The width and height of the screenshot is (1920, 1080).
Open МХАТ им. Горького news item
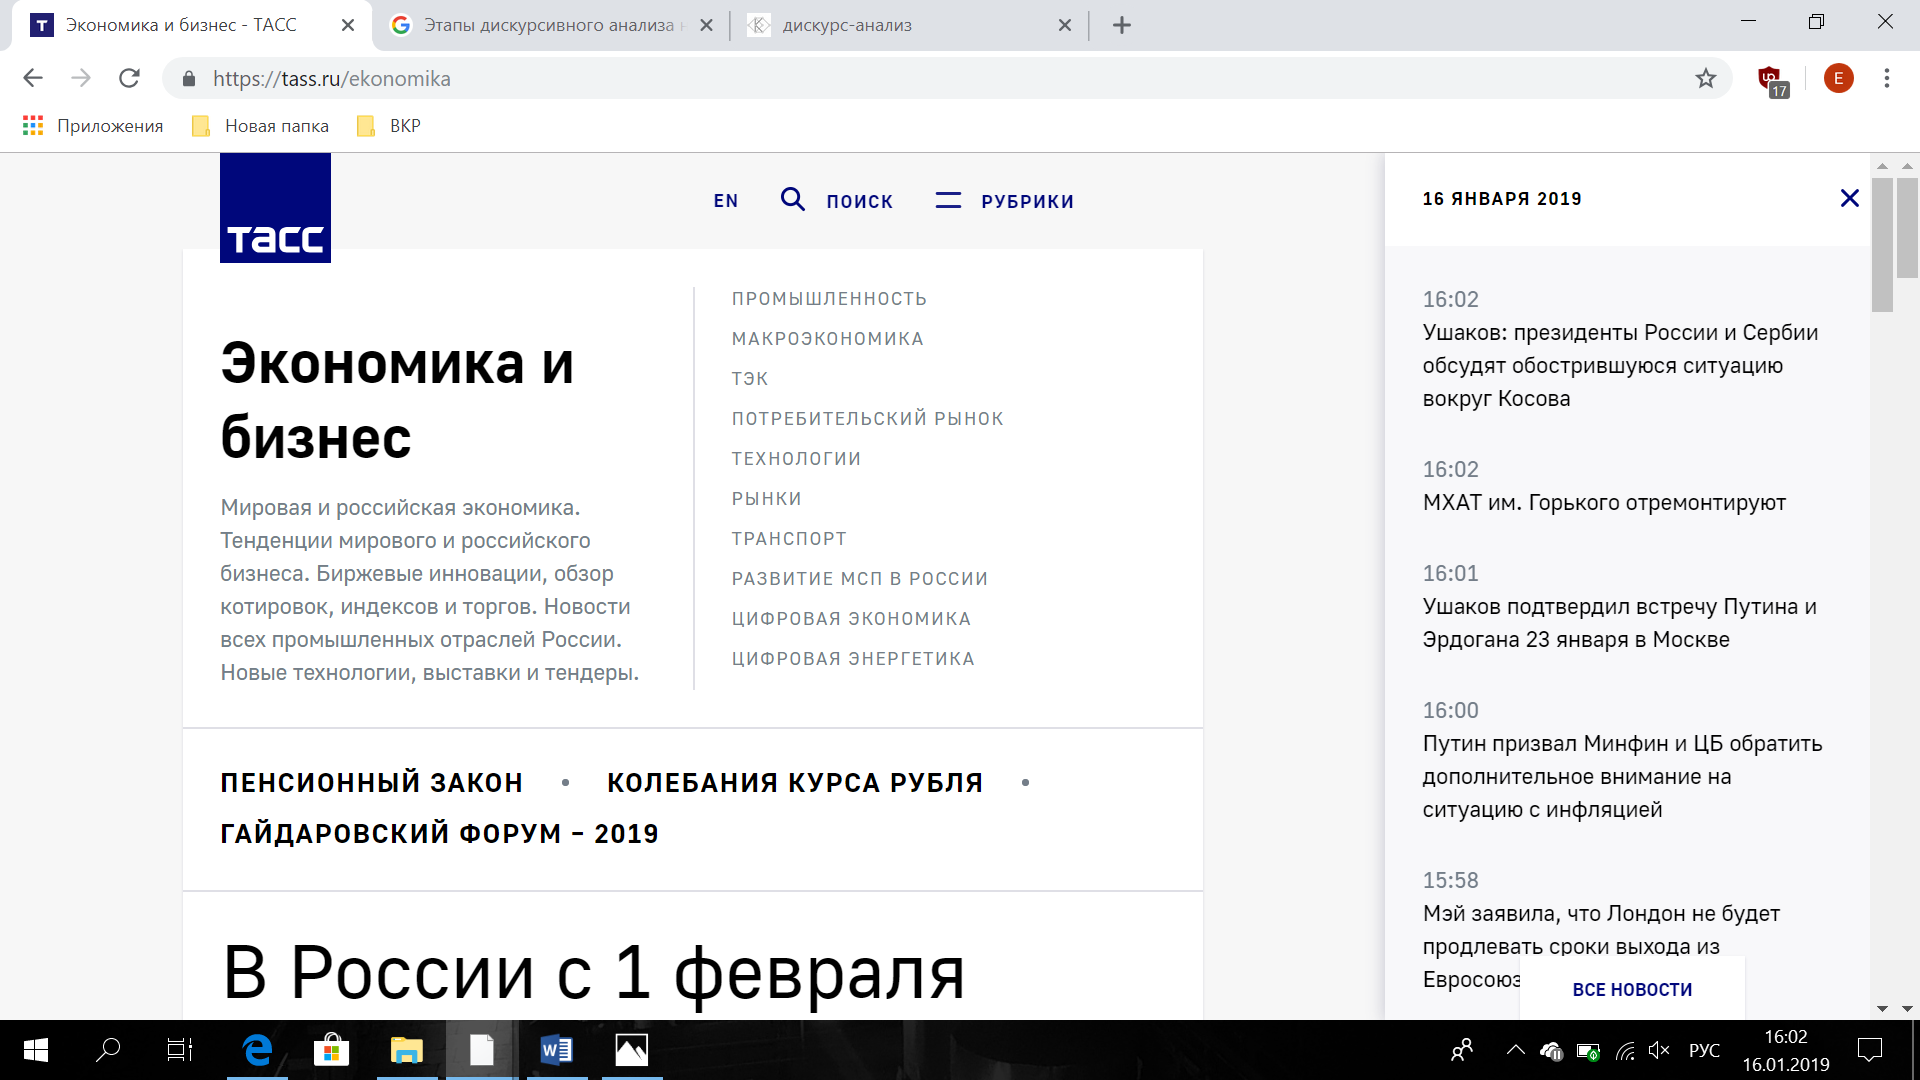[x=1604, y=503]
